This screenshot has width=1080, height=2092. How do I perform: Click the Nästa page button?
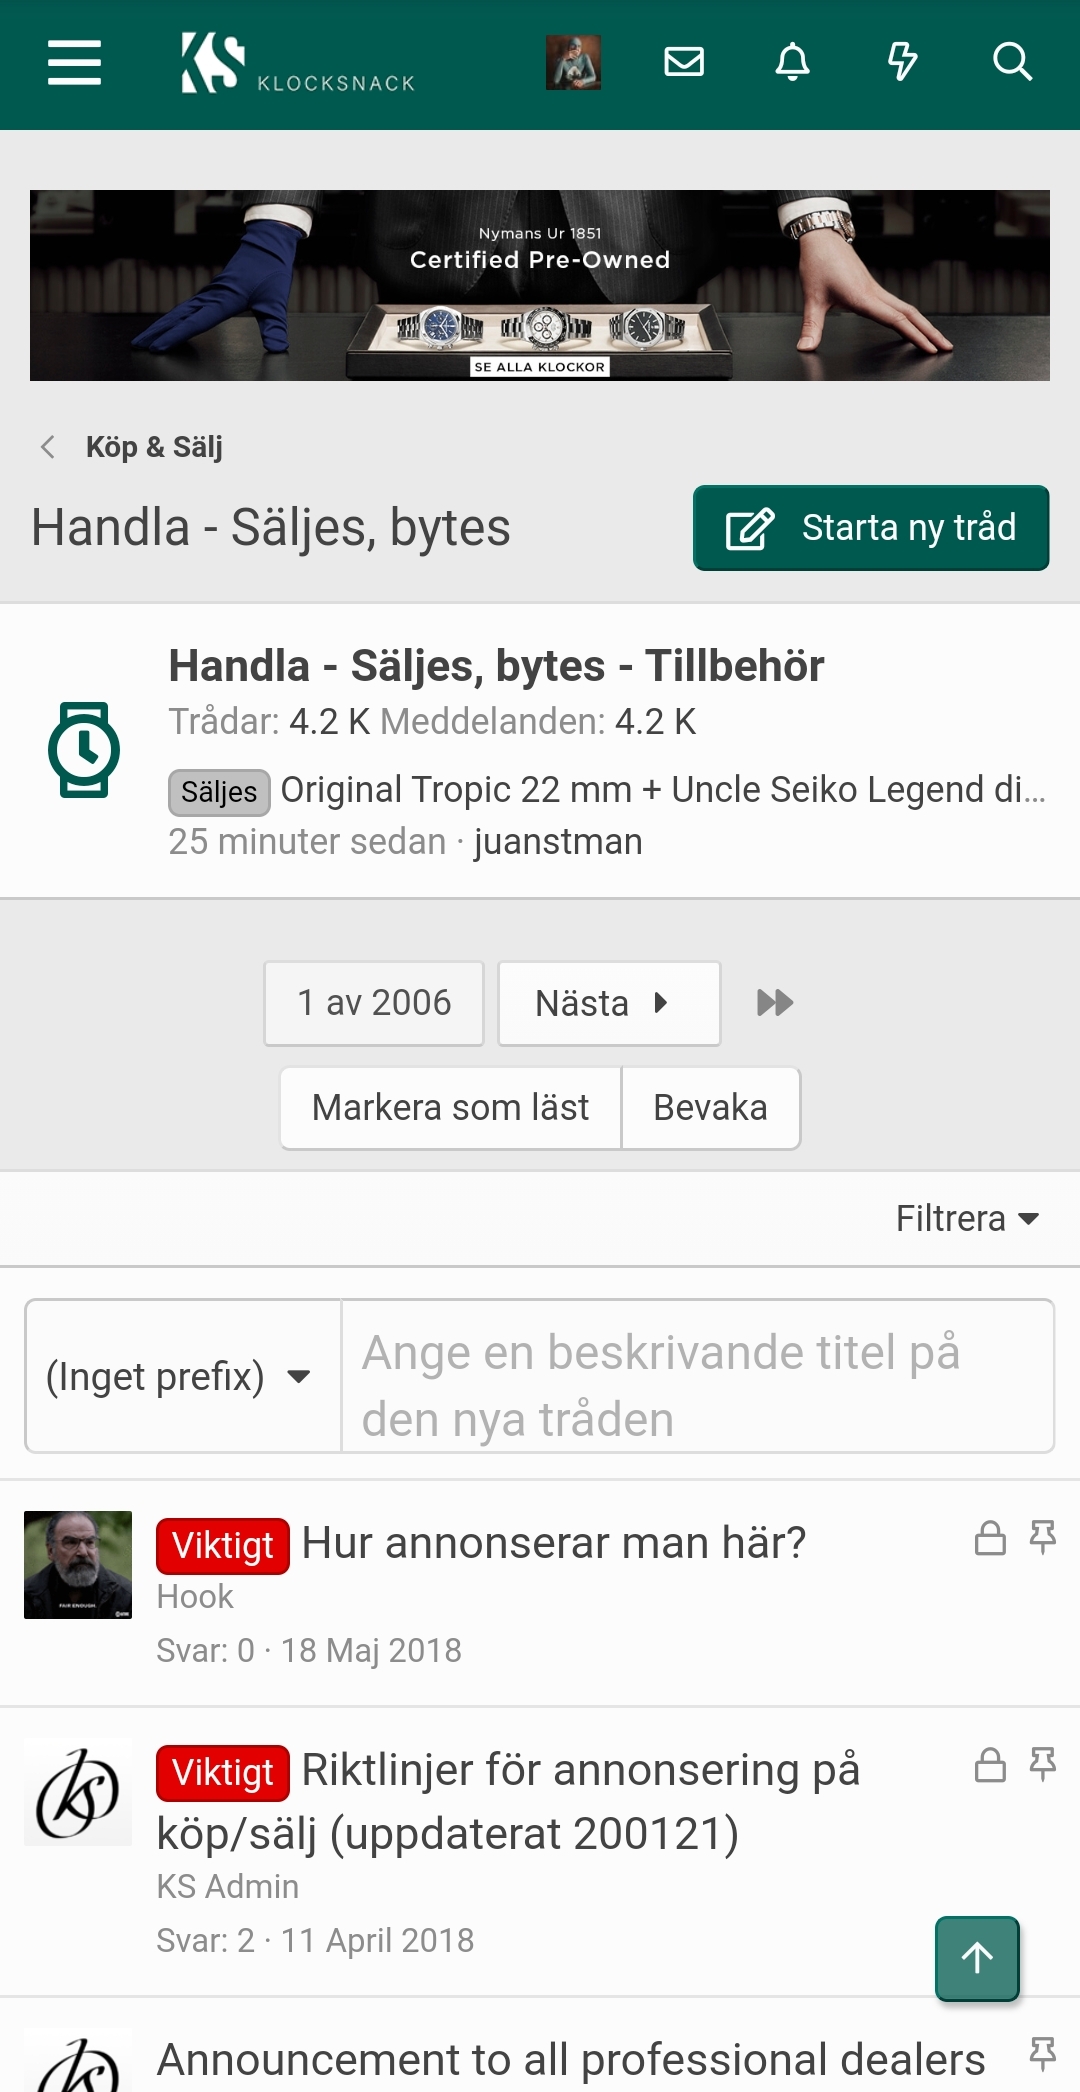(609, 1003)
